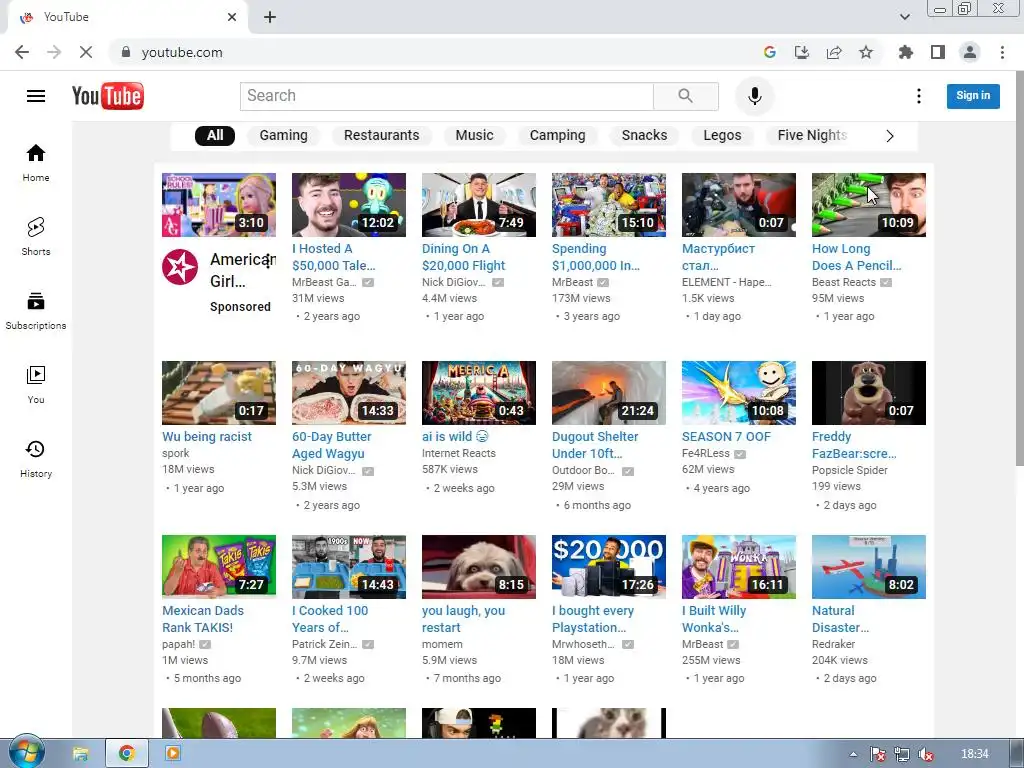The width and height of the screenshot is (1024, 768).
Task: Click the search magnifier button
Action: click(686, 96)
